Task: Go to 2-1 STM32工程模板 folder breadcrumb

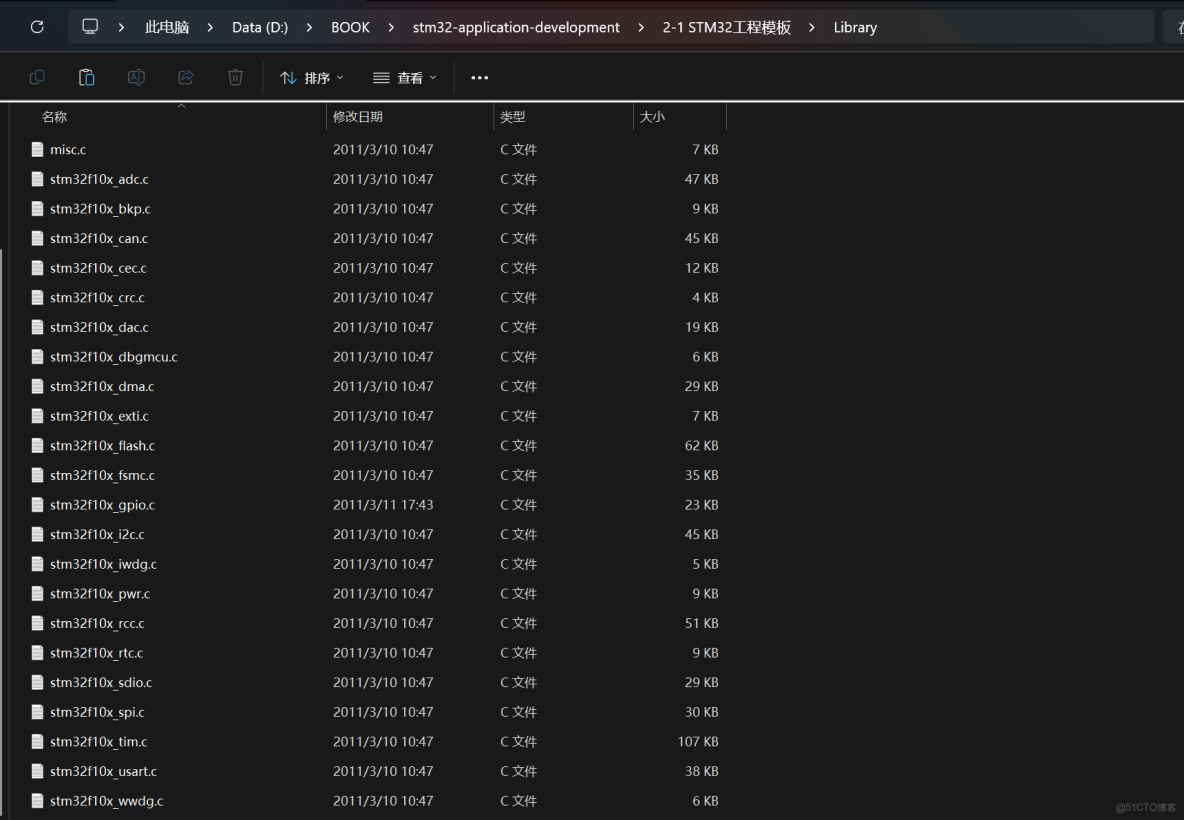Action: coord(726,28)
